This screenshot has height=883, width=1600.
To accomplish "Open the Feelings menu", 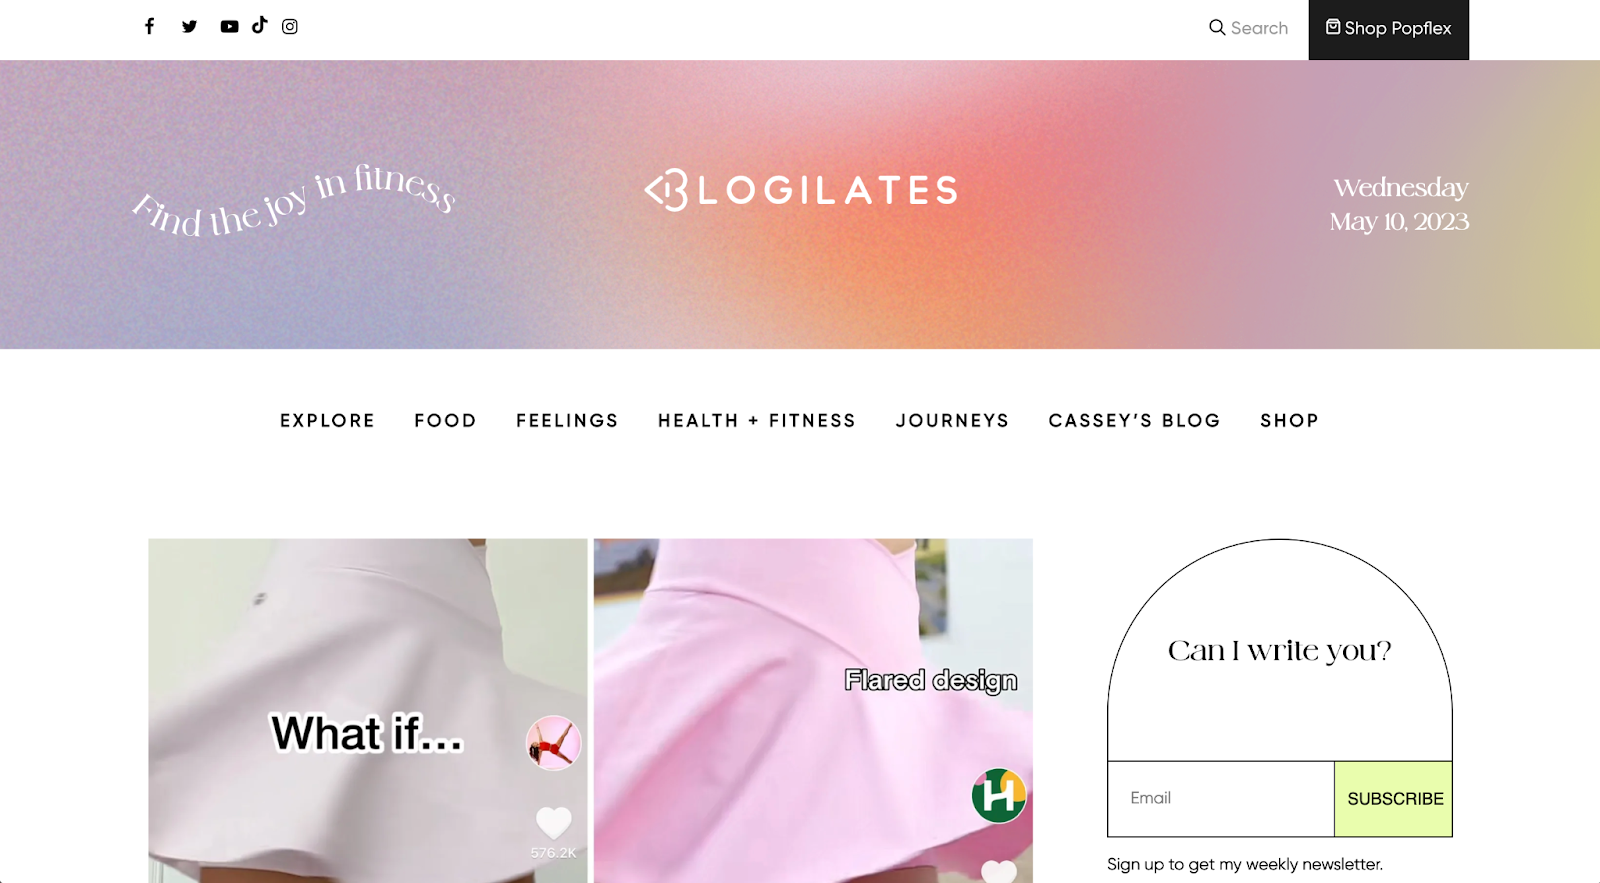I will click(x=567, y=421).
